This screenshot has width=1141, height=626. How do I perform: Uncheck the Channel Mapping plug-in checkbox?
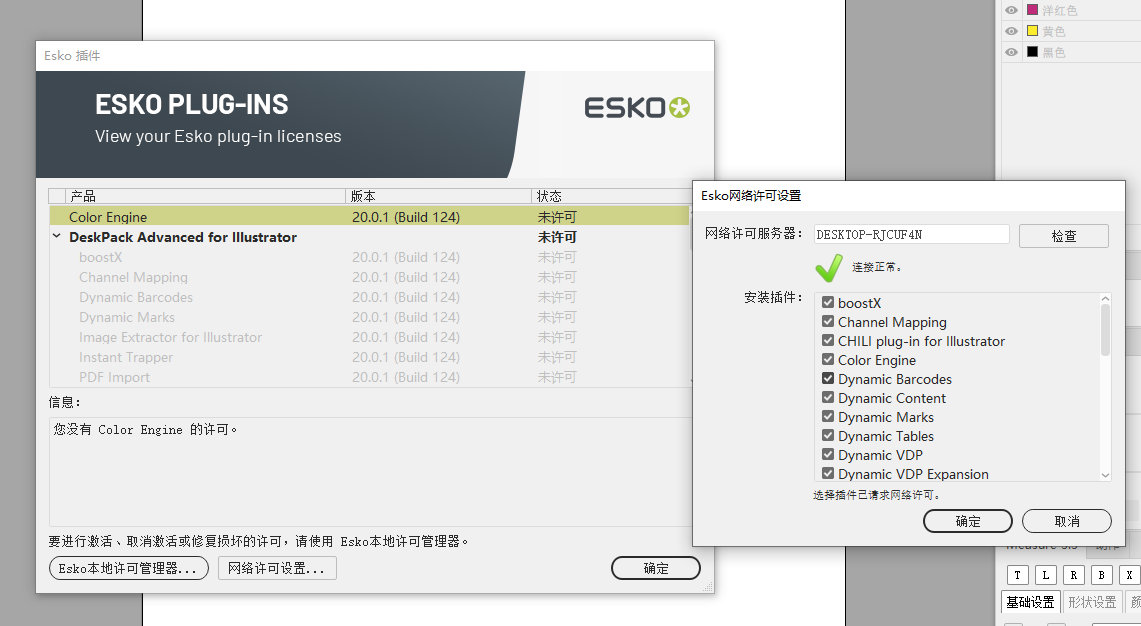click(x=828, y=321)
